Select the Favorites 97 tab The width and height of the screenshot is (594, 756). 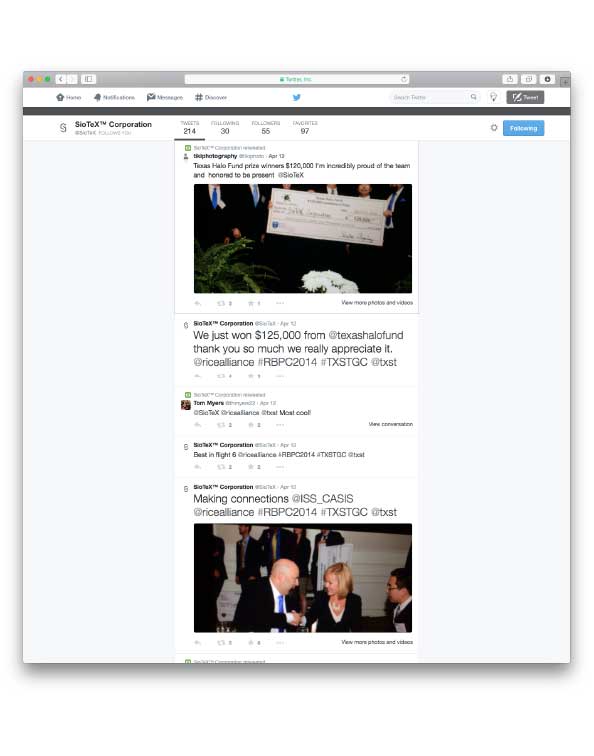(x=305, y=128)
